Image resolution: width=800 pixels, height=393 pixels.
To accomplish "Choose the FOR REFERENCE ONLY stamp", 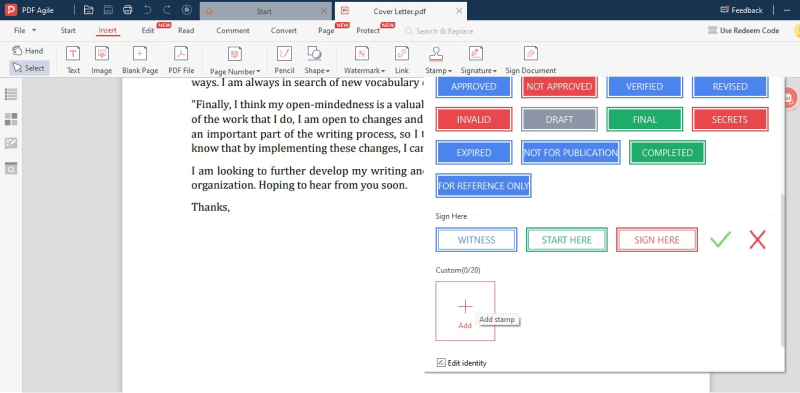I will [483, 186].
